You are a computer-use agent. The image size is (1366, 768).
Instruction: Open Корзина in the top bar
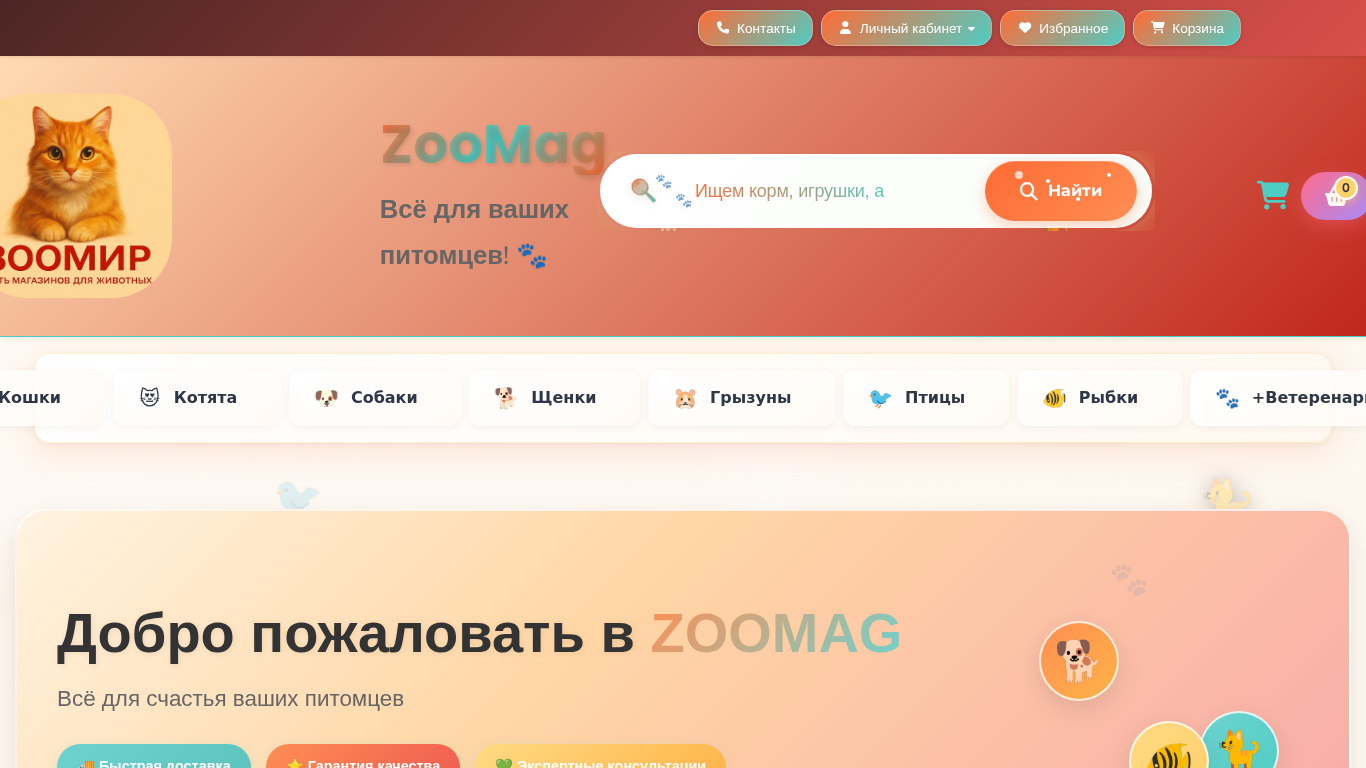tap(1187, 28)
